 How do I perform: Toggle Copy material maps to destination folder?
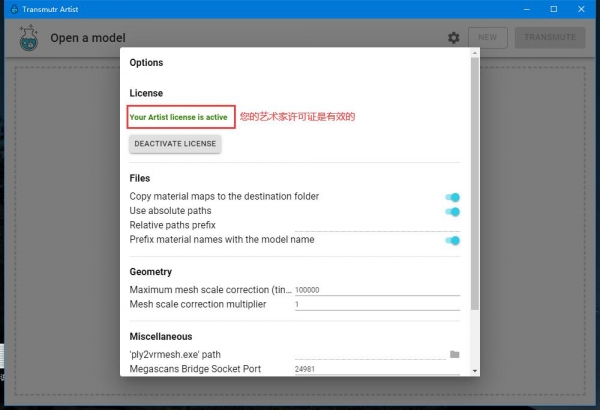pyautogui.click(x=453, y=197)
